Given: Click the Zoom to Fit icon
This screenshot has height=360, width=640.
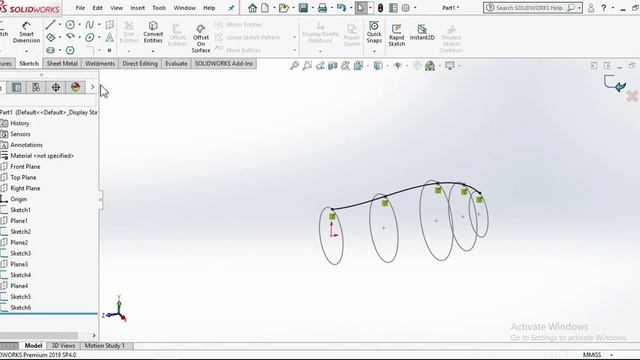Looking at the screenshot, I should point(294,65).
